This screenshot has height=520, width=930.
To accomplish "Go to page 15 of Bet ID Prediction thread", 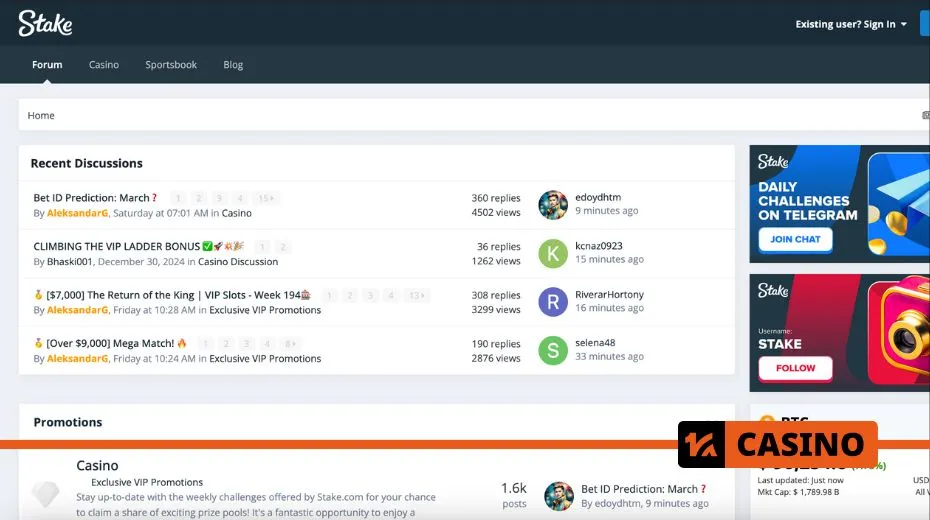I will (266, 198).
